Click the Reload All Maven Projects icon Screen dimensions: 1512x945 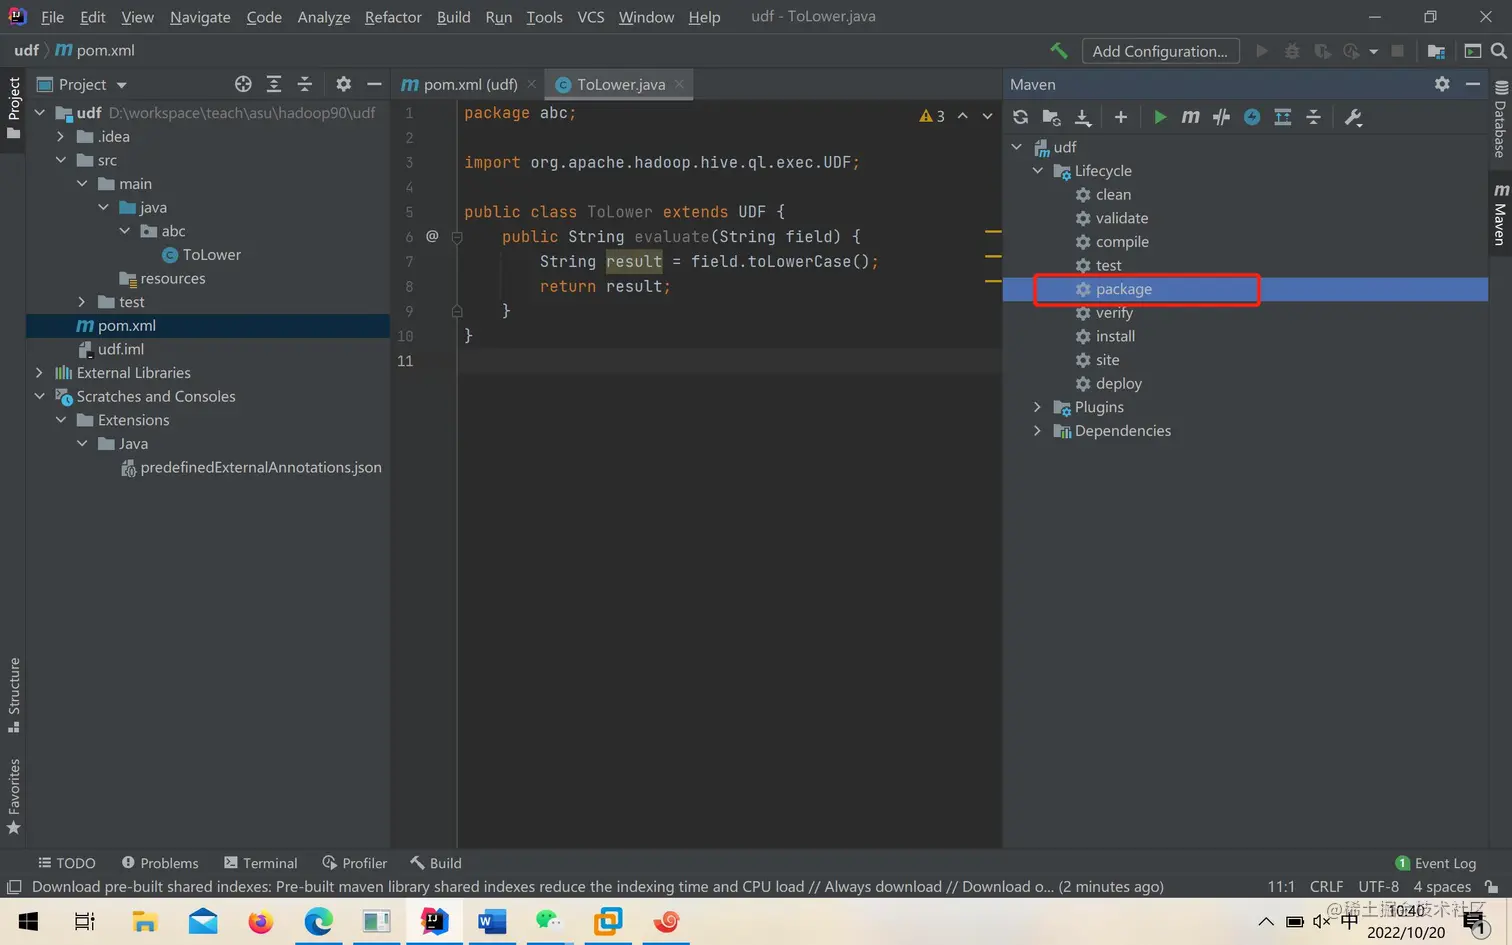[1020, 117]
